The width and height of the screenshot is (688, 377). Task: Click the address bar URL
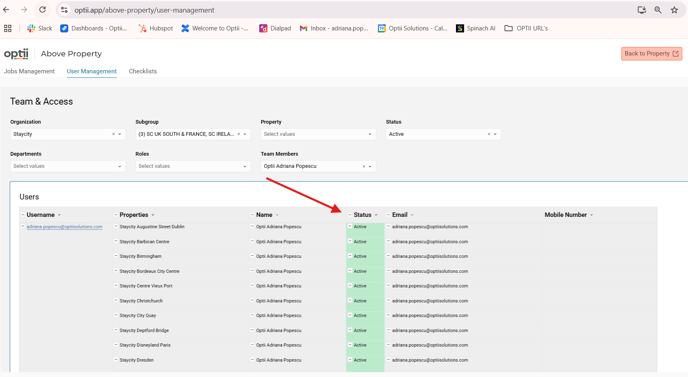coord(144,10)
